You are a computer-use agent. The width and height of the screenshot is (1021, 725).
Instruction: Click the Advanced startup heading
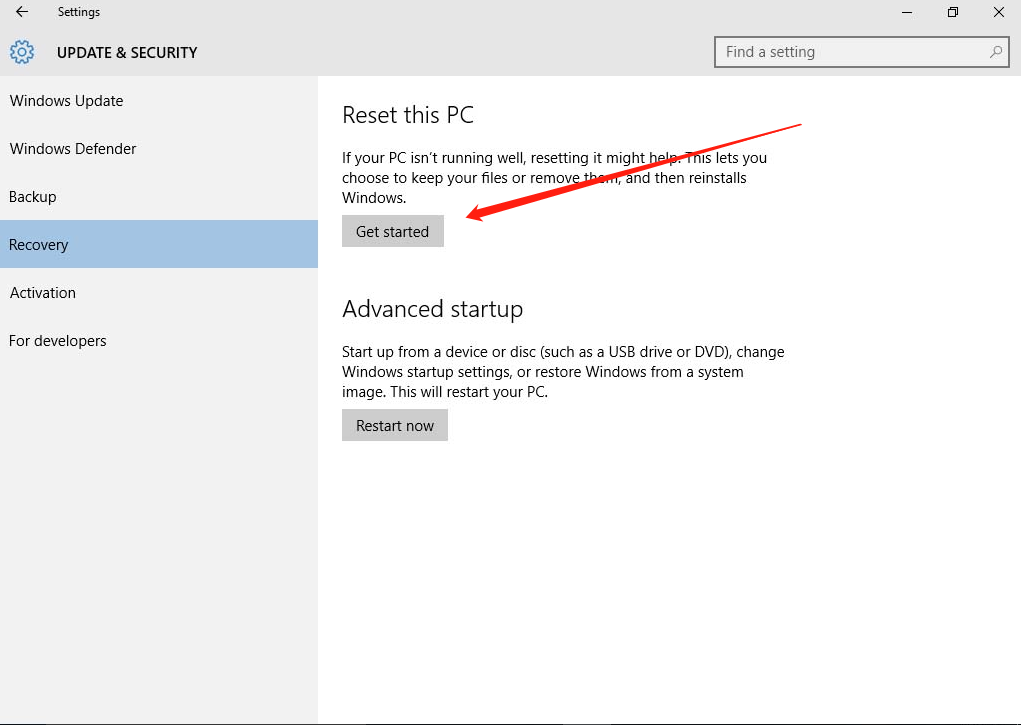pos(432,309)
